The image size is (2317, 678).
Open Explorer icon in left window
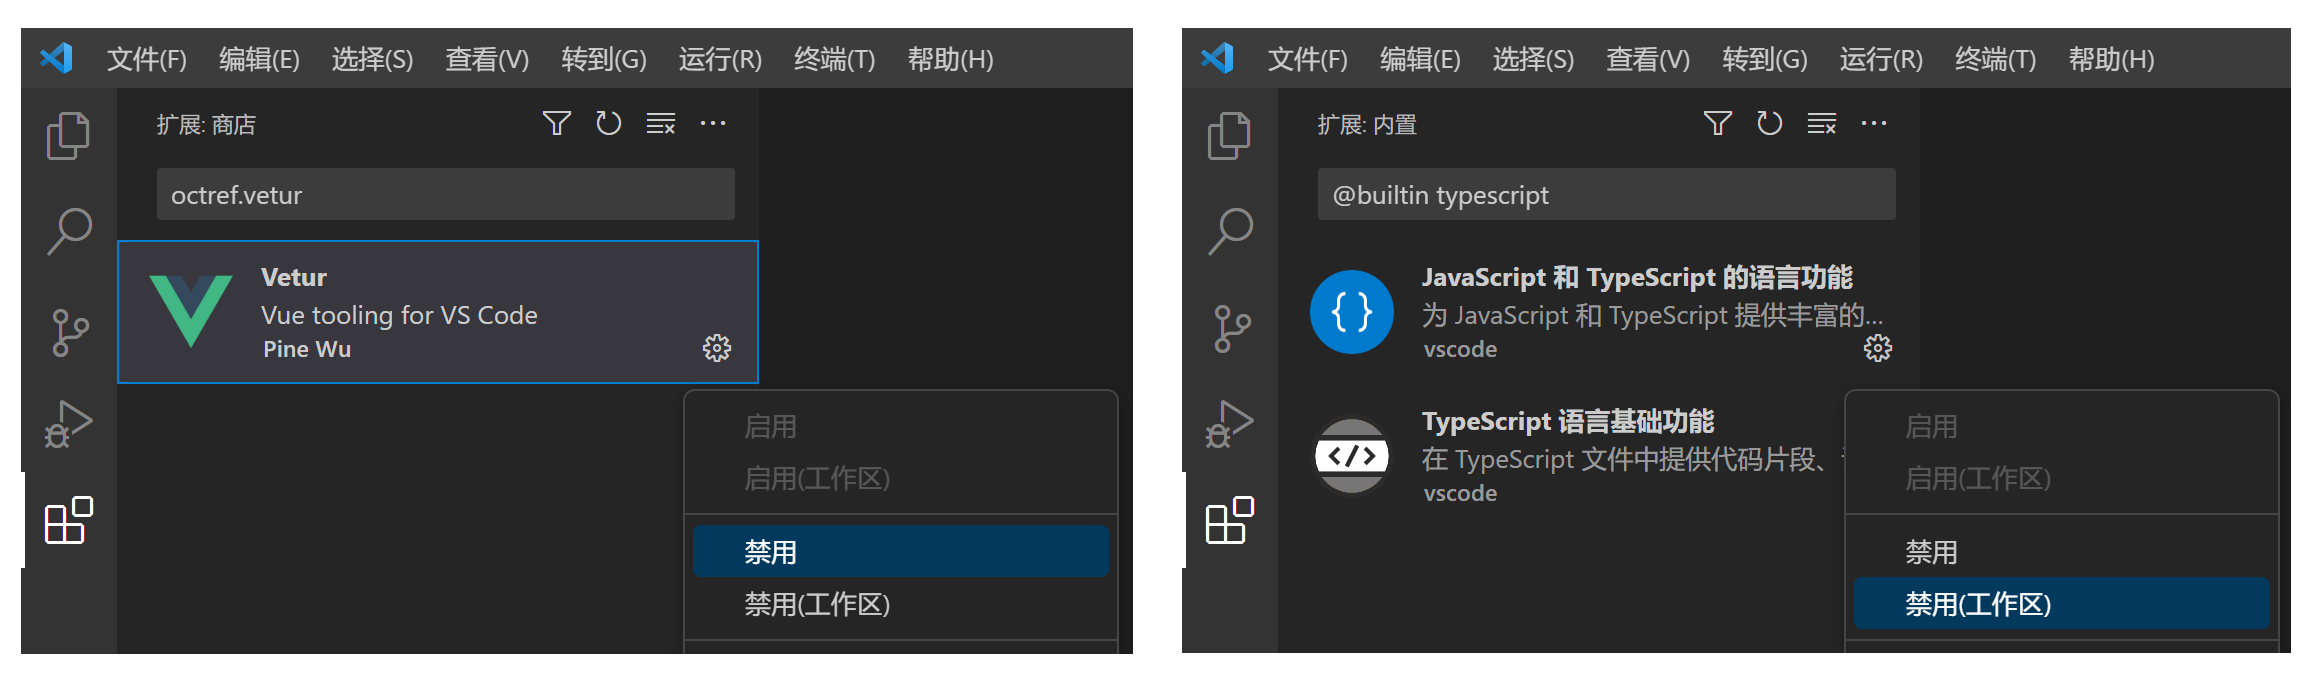tap(68, 136)
